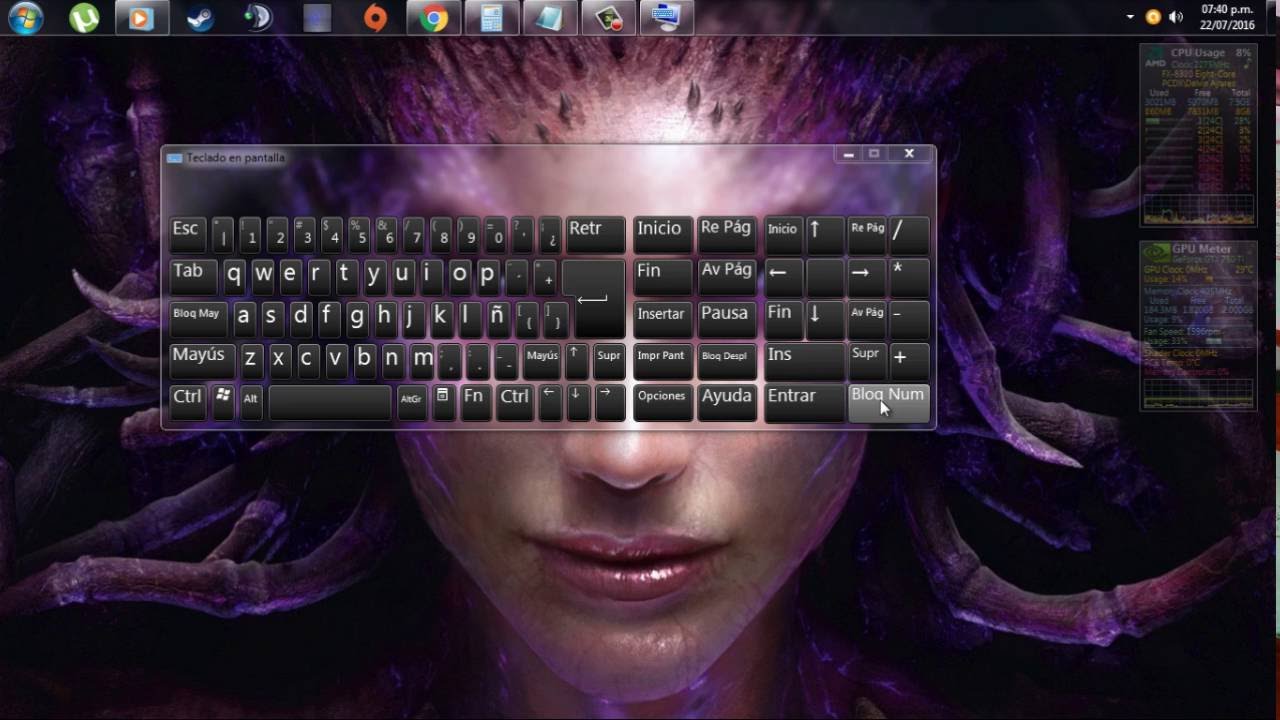The image size is (1280, 720).
Task: Click the numpad plus key
Action: 908,360
